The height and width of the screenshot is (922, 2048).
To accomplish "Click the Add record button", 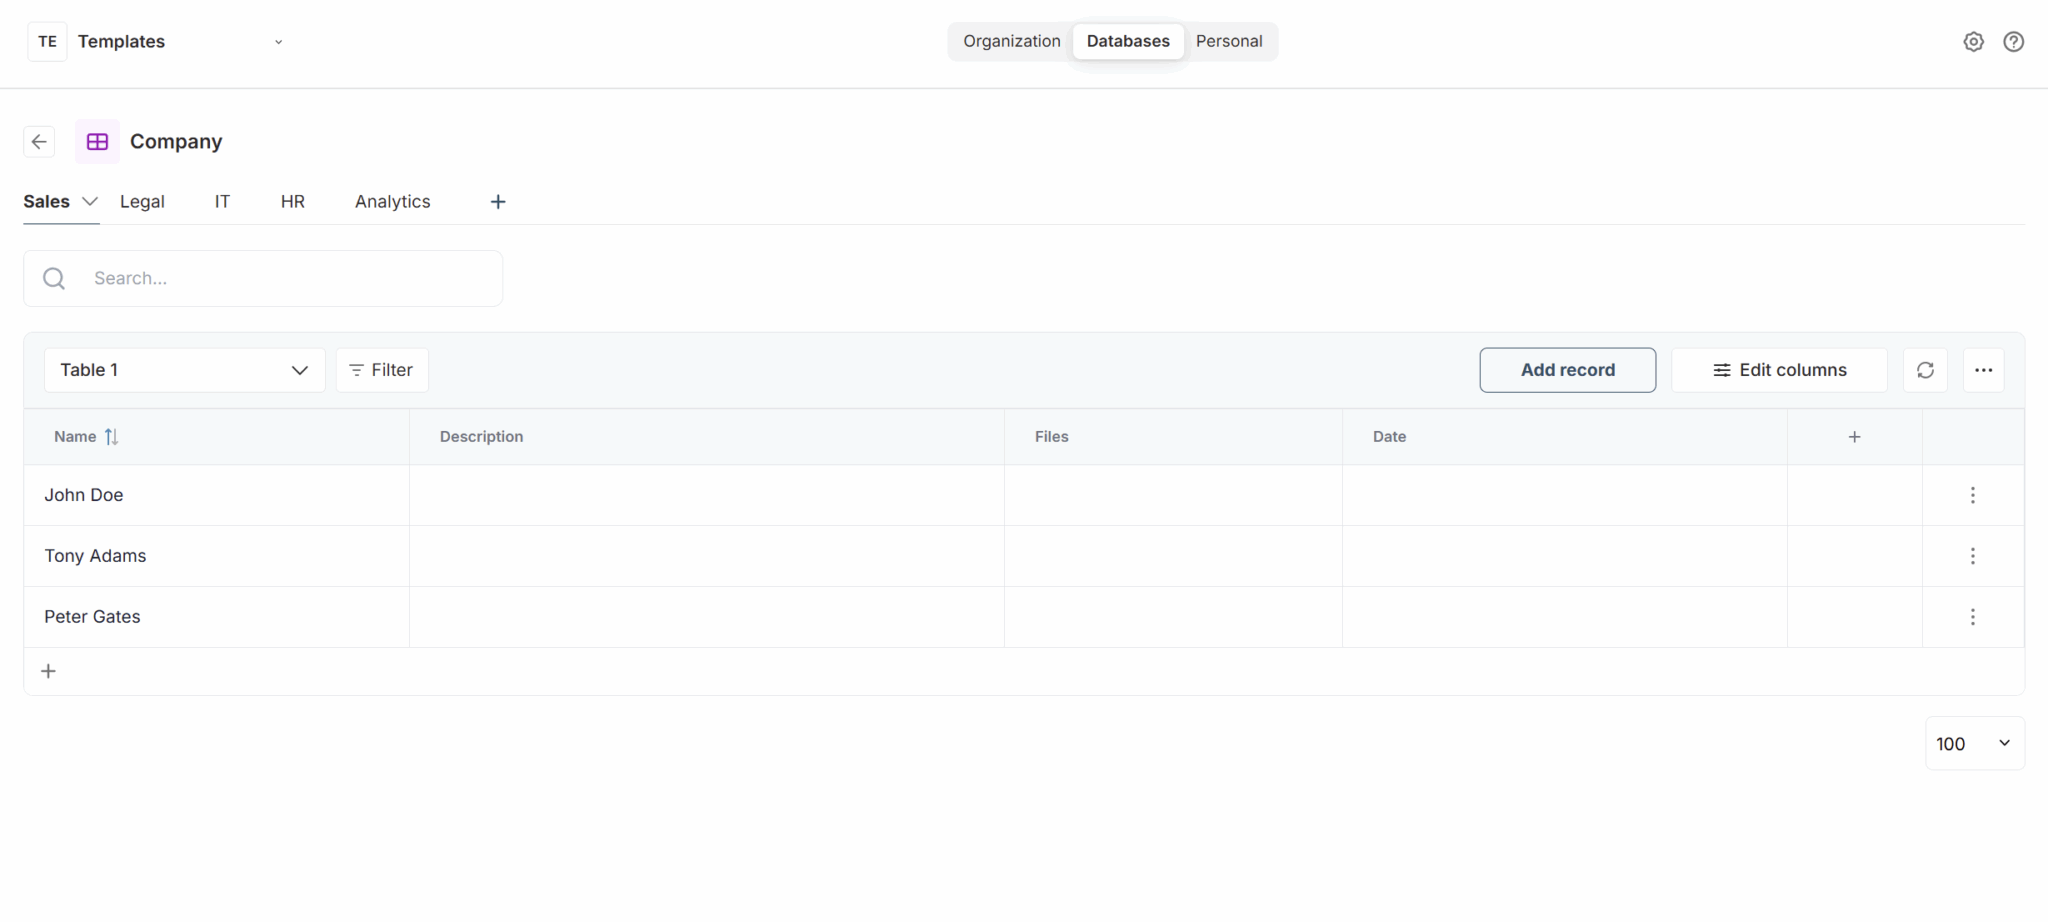I will click(x=1567, y=370).
